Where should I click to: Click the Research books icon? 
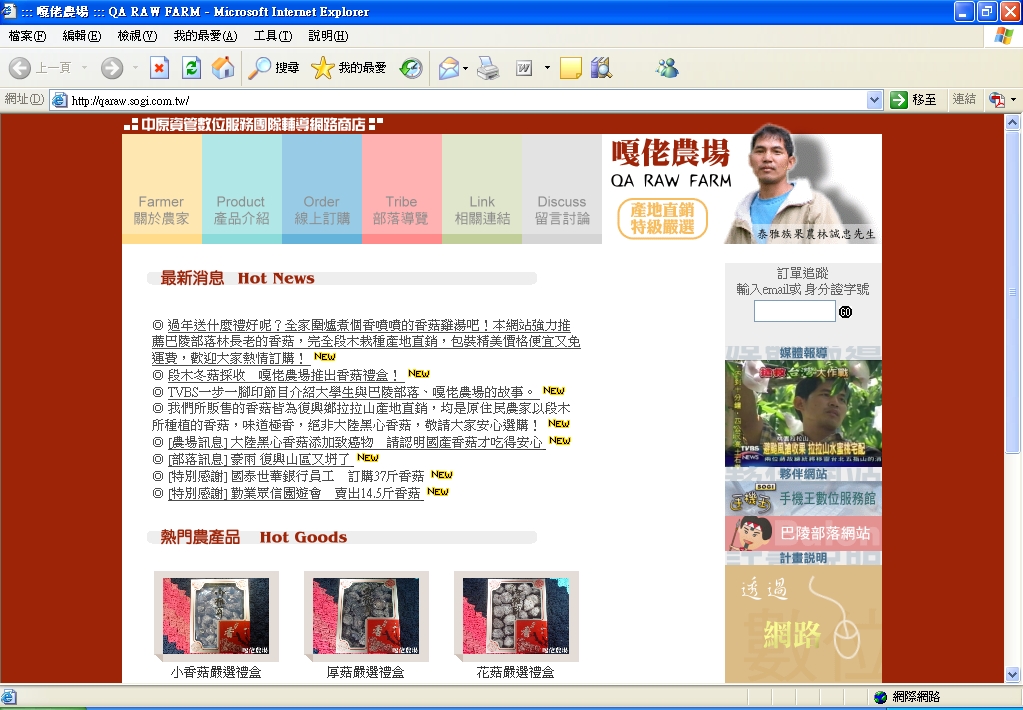pyautogui.click(x=602, y=68)
